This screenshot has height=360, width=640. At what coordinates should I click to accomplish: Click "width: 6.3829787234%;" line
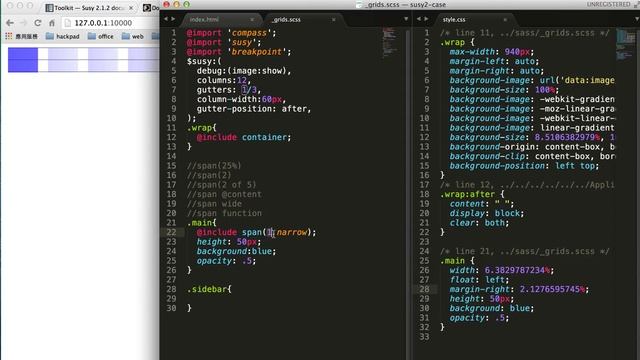click(502, 270)
